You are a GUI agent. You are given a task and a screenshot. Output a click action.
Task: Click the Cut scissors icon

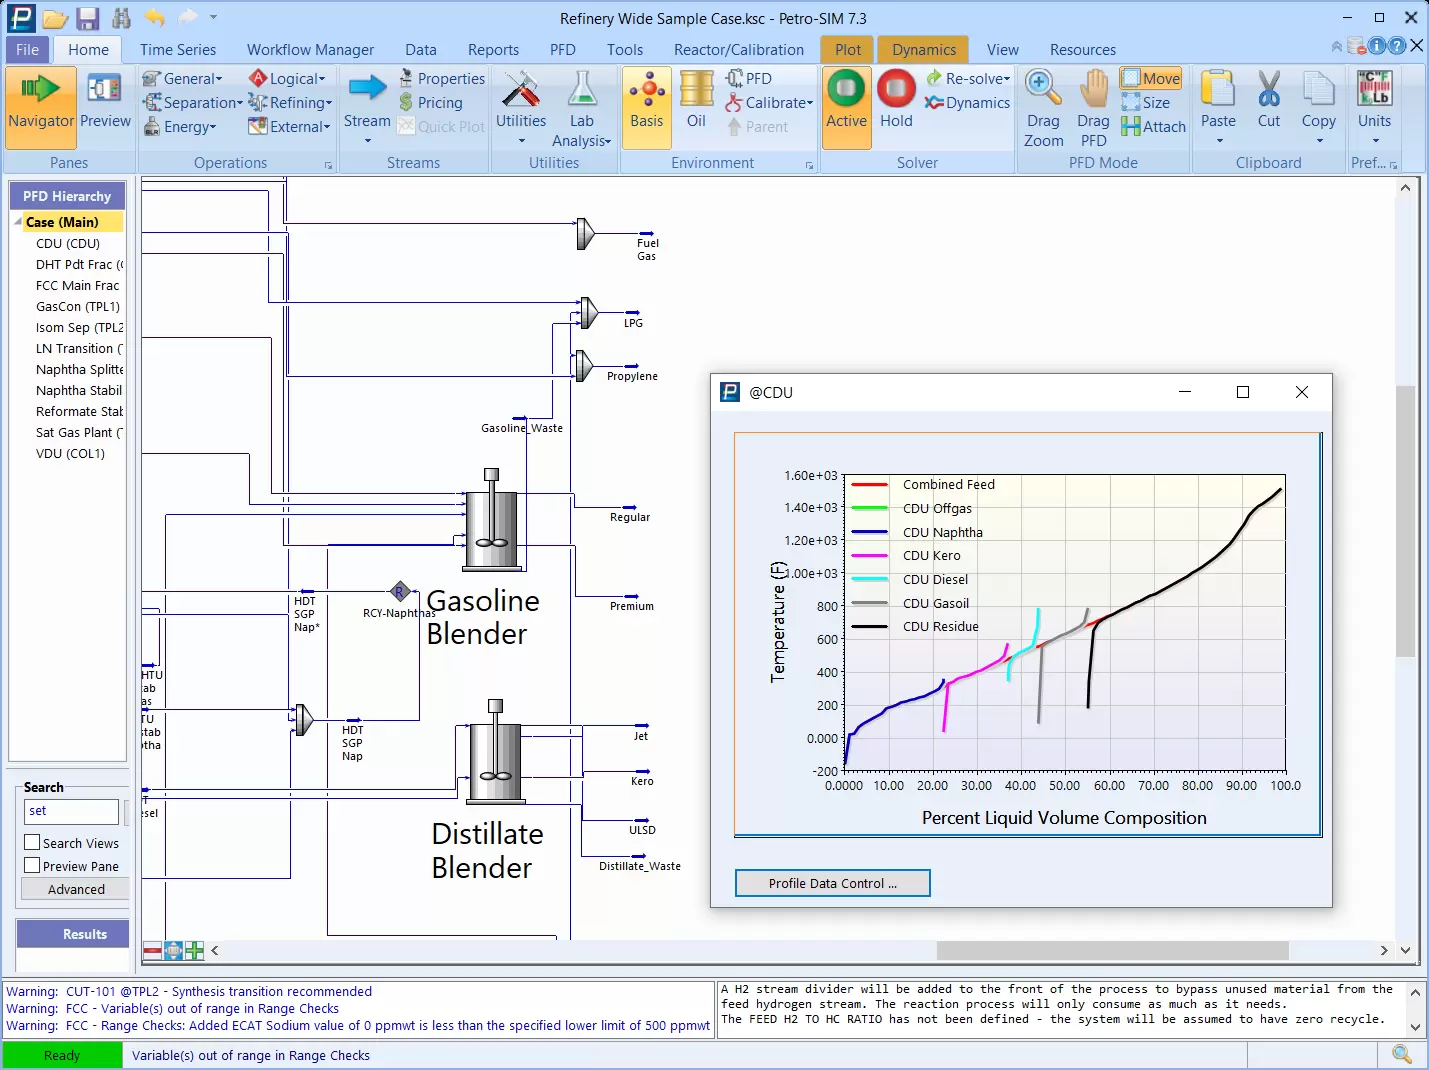click(x=1269, y=89)
